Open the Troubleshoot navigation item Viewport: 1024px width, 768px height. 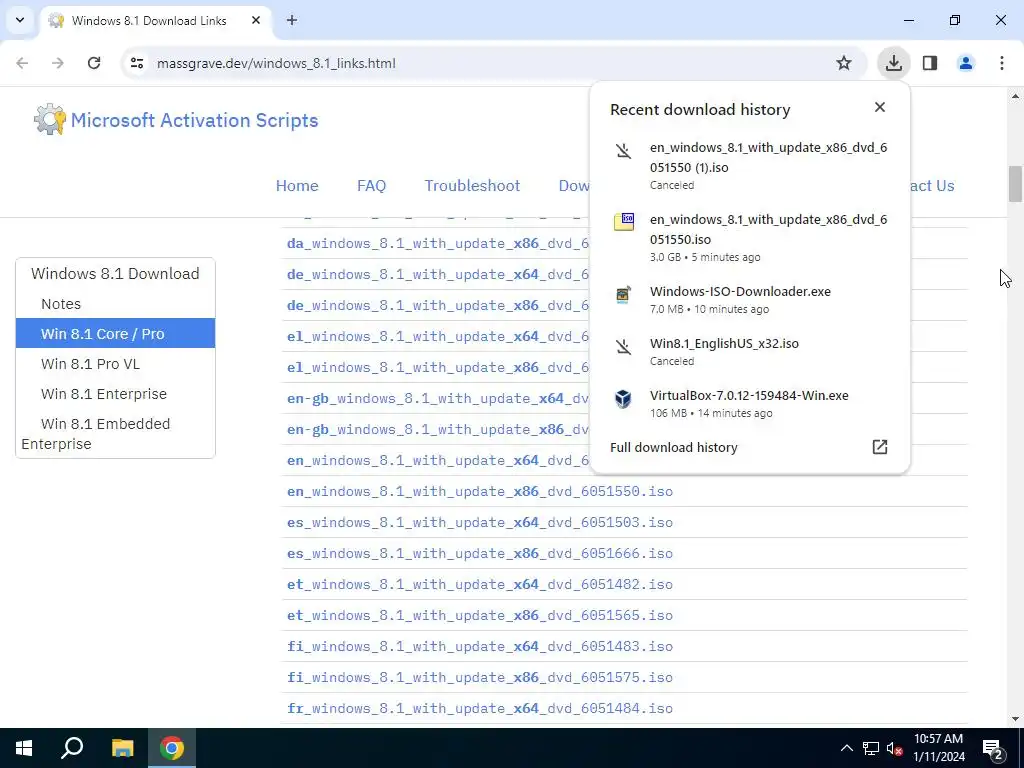[x=472, y=185]
